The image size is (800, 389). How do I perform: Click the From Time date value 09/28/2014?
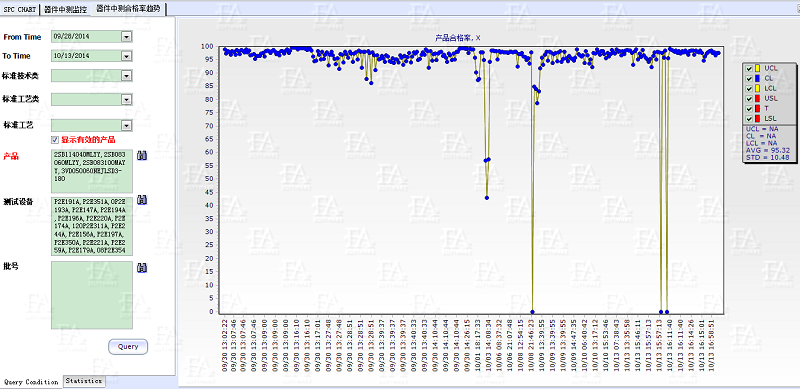(71, 37)
